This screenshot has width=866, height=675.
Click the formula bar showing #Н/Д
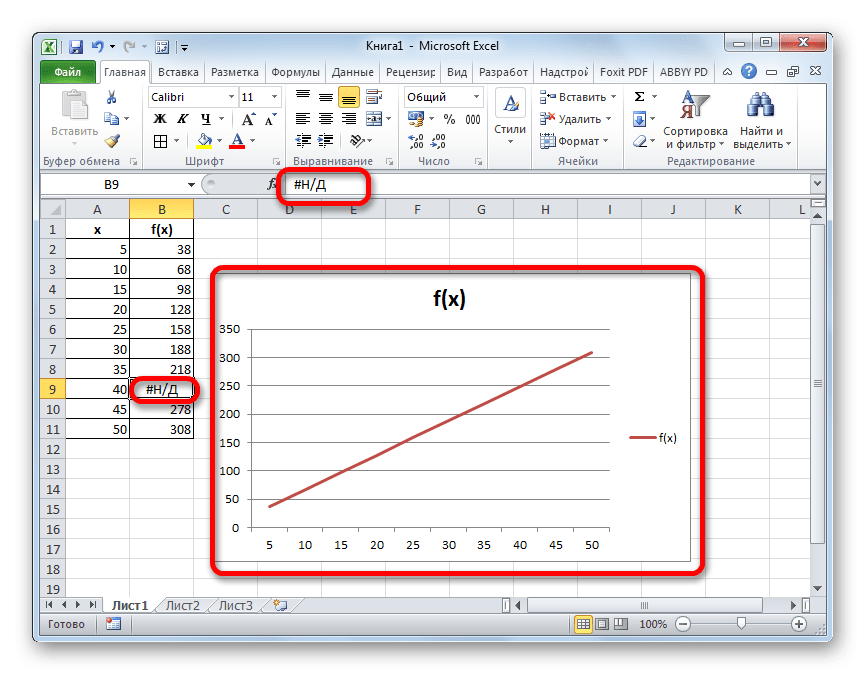click(547, 184)
